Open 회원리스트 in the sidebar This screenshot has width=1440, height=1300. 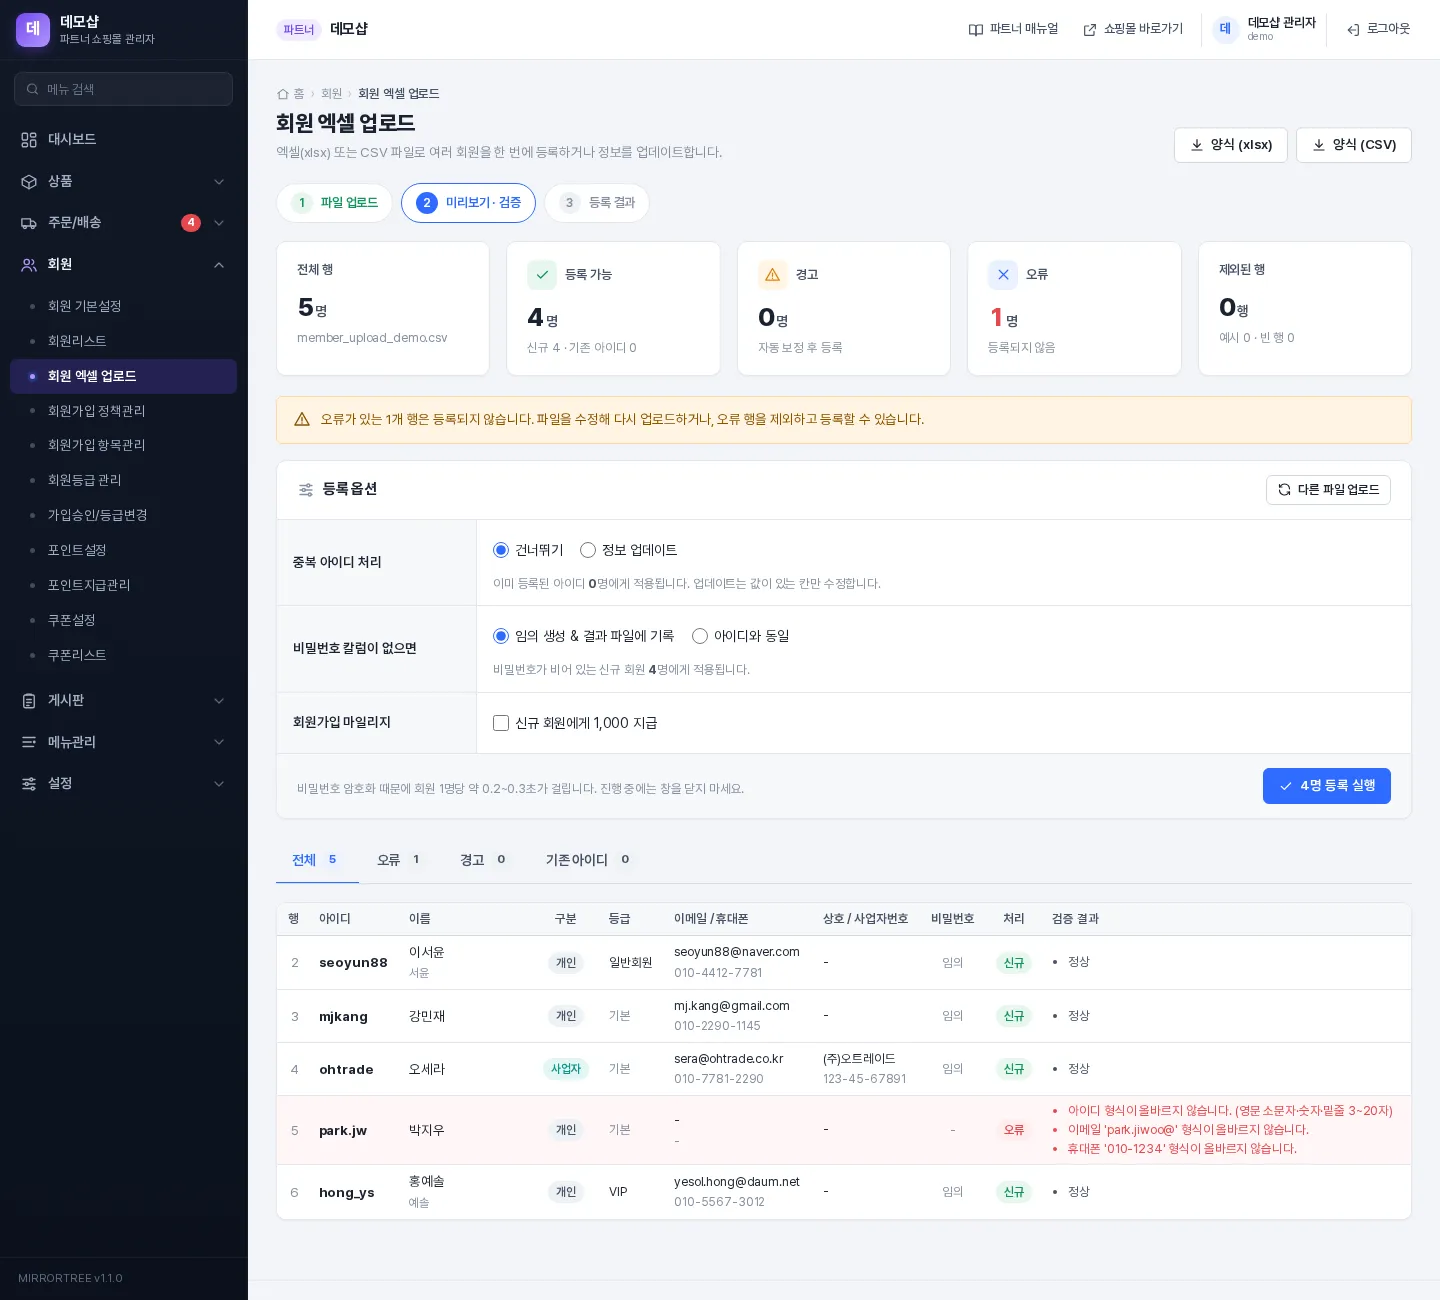[x=123, y=341]
